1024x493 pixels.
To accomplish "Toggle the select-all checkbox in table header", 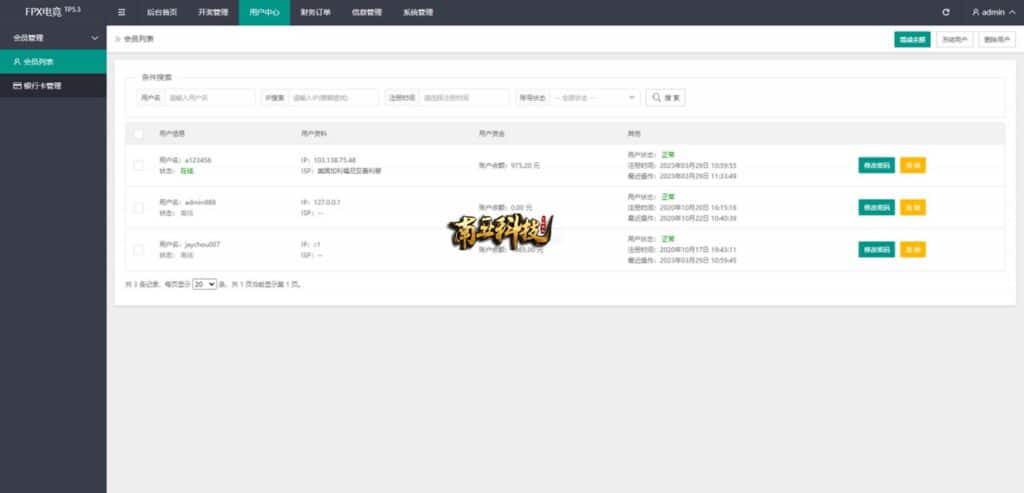I will coord(138,134).
